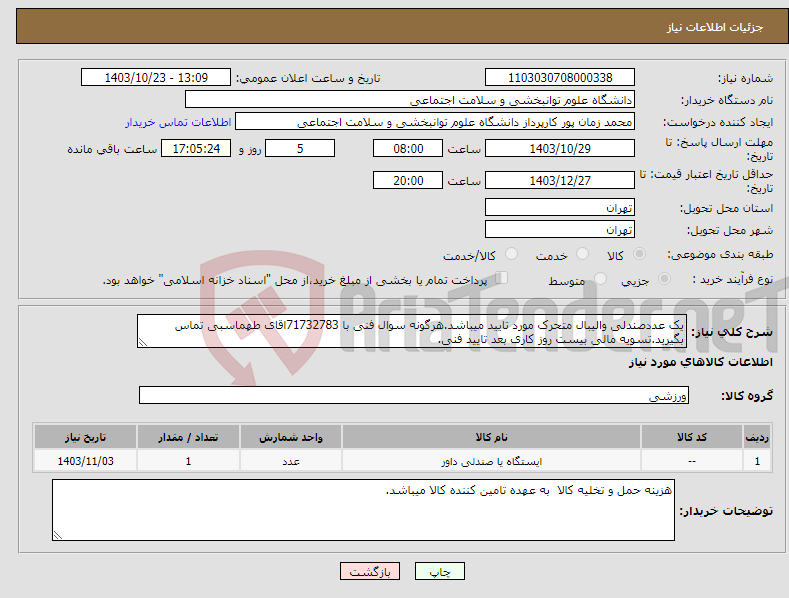Click the item name ایستگاه یا صندلی داور

492,461
